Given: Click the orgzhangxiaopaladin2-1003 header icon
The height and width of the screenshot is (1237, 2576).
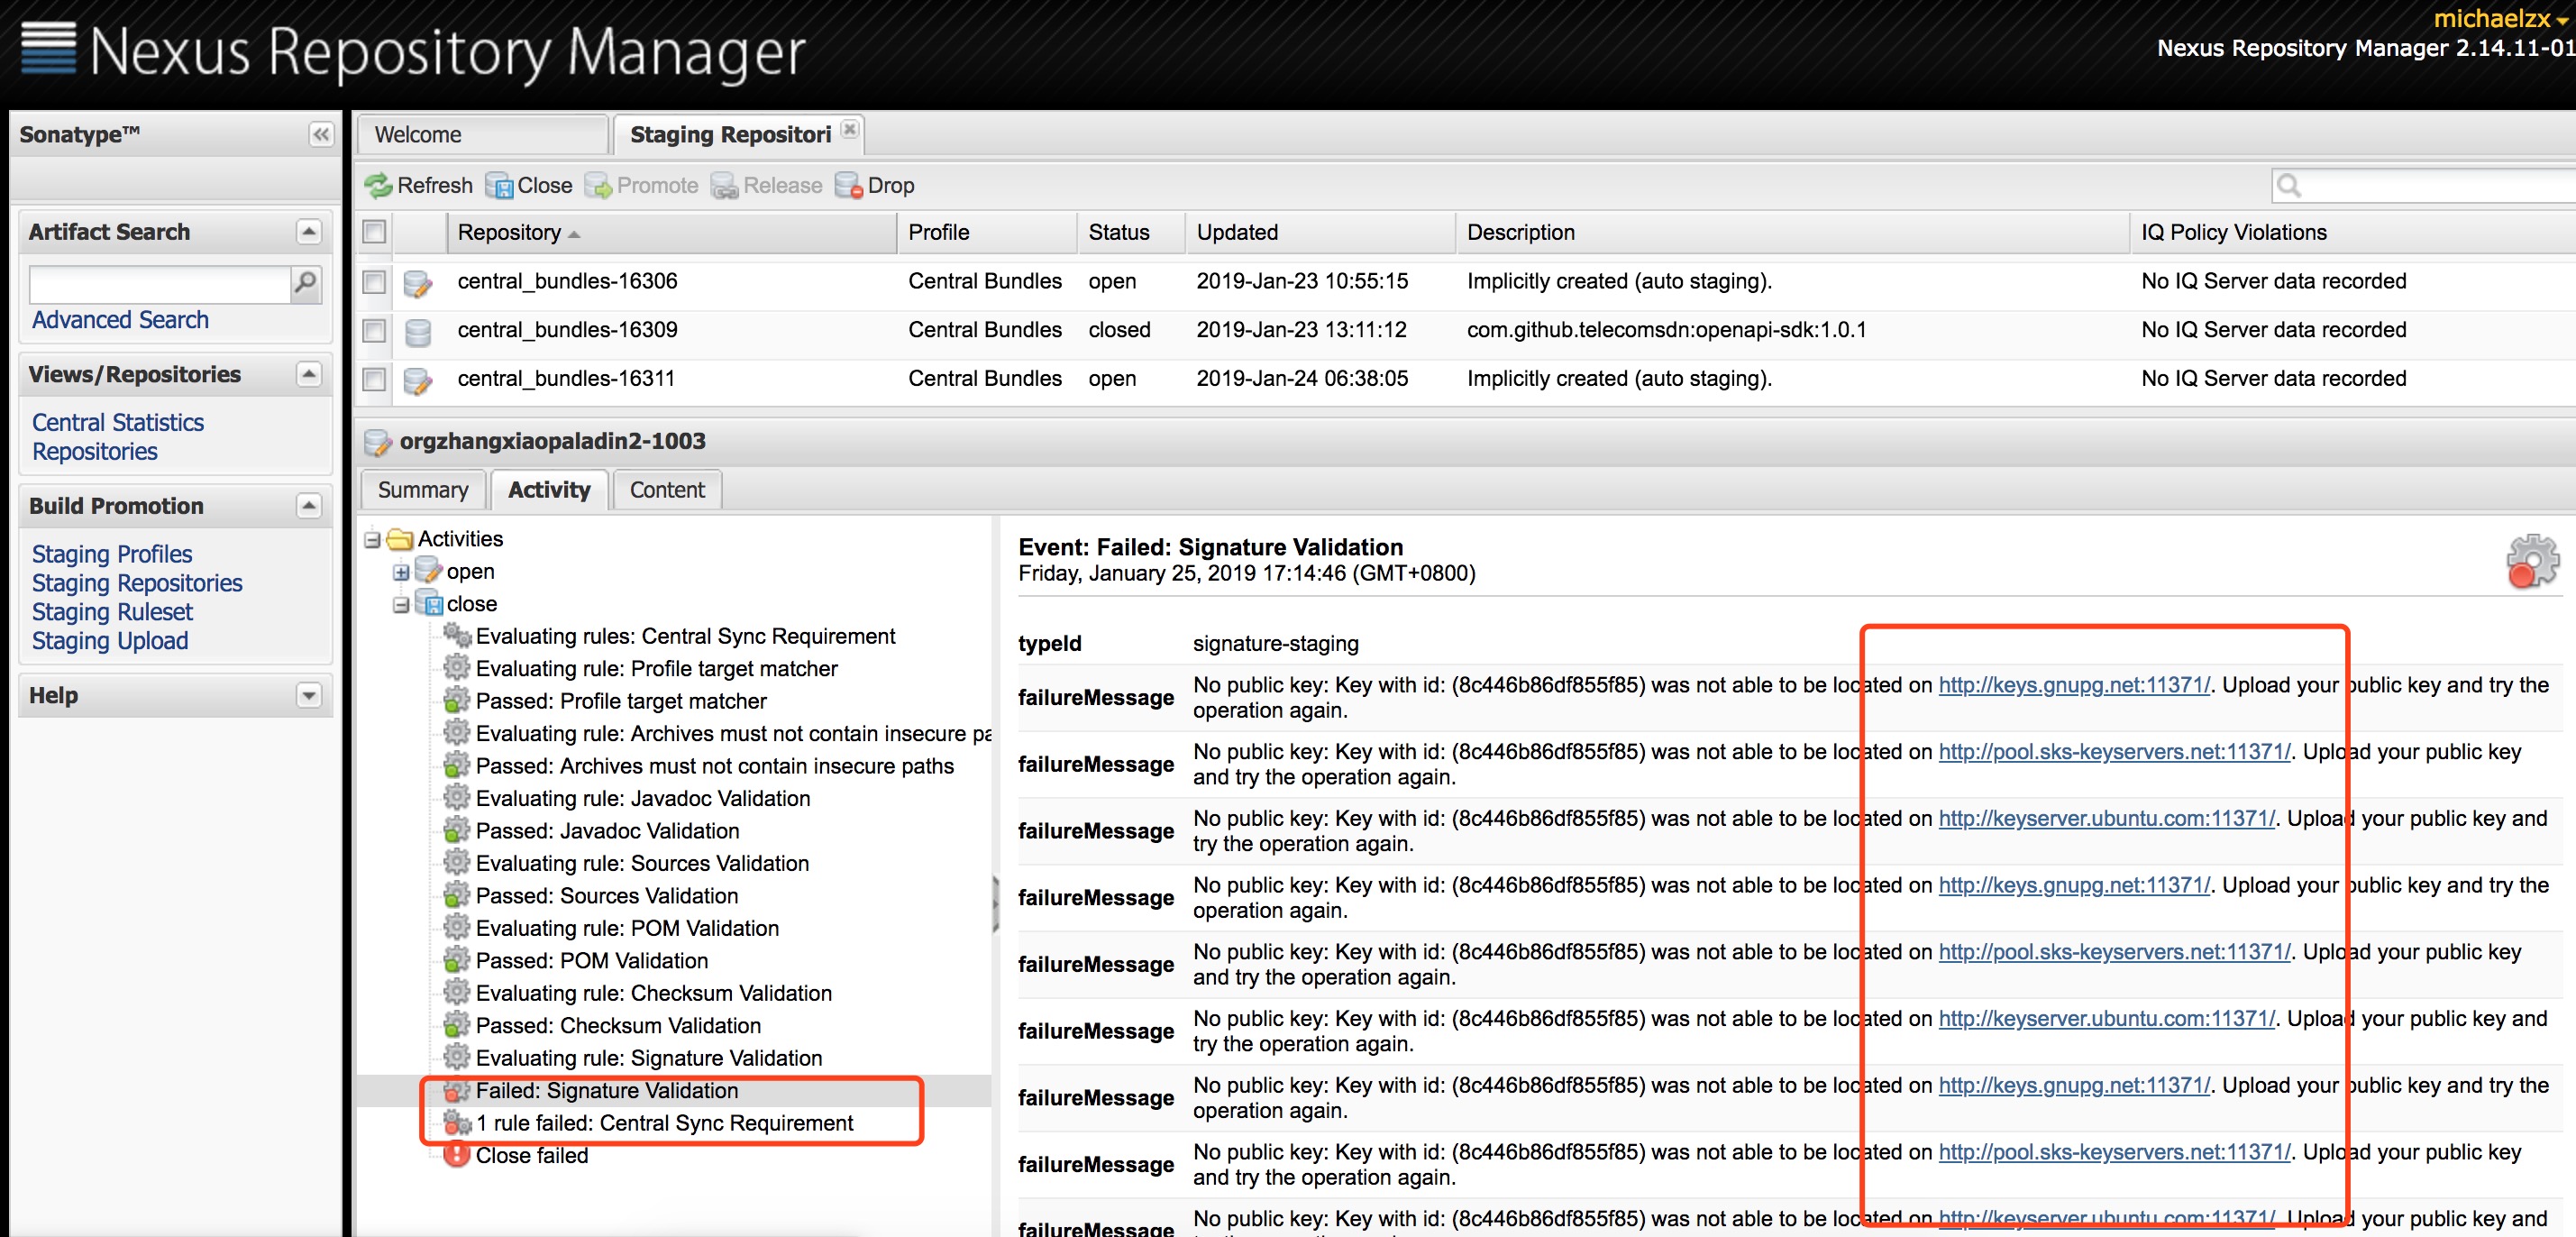Looking at the screenshot, I should 377,442.
